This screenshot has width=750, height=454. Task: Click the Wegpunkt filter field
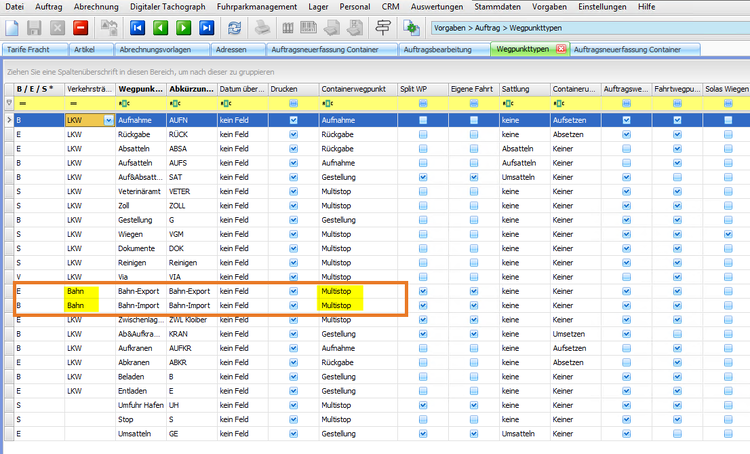pyautogui.click(x=139, y=103)
